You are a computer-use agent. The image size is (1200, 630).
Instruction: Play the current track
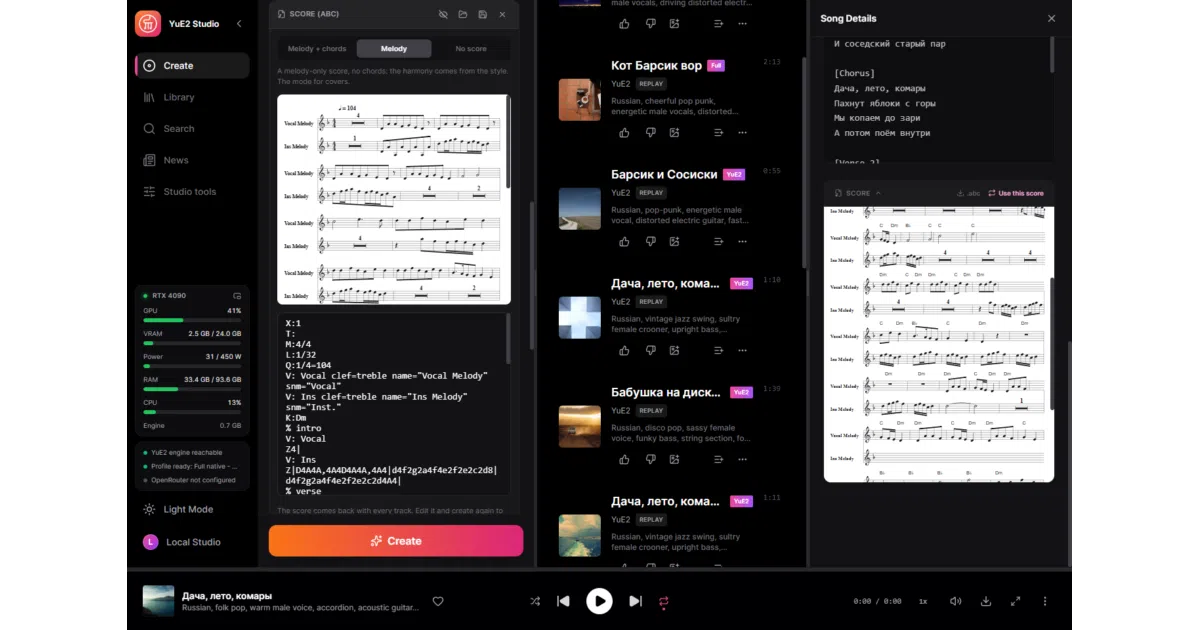click(x=599, y=601)
